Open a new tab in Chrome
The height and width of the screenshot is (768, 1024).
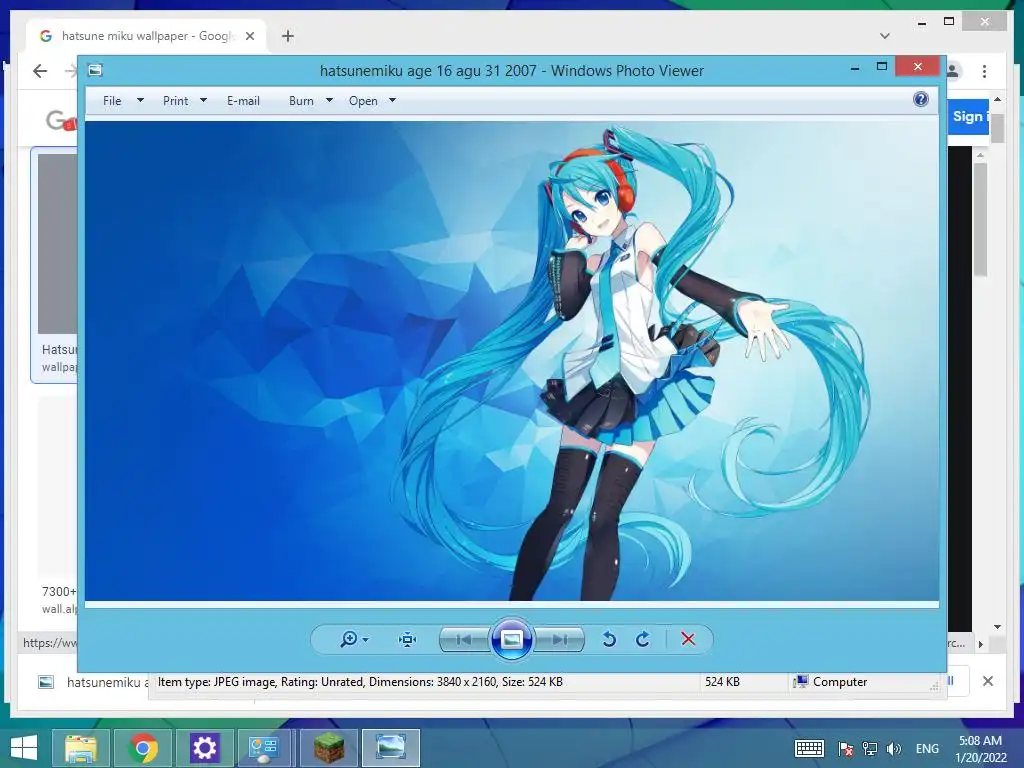coord(288,36)
